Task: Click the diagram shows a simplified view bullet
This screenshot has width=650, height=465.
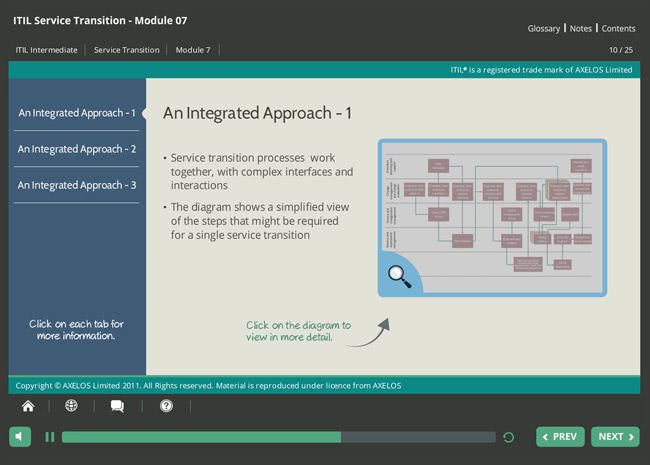Action: tap(260, 221)
